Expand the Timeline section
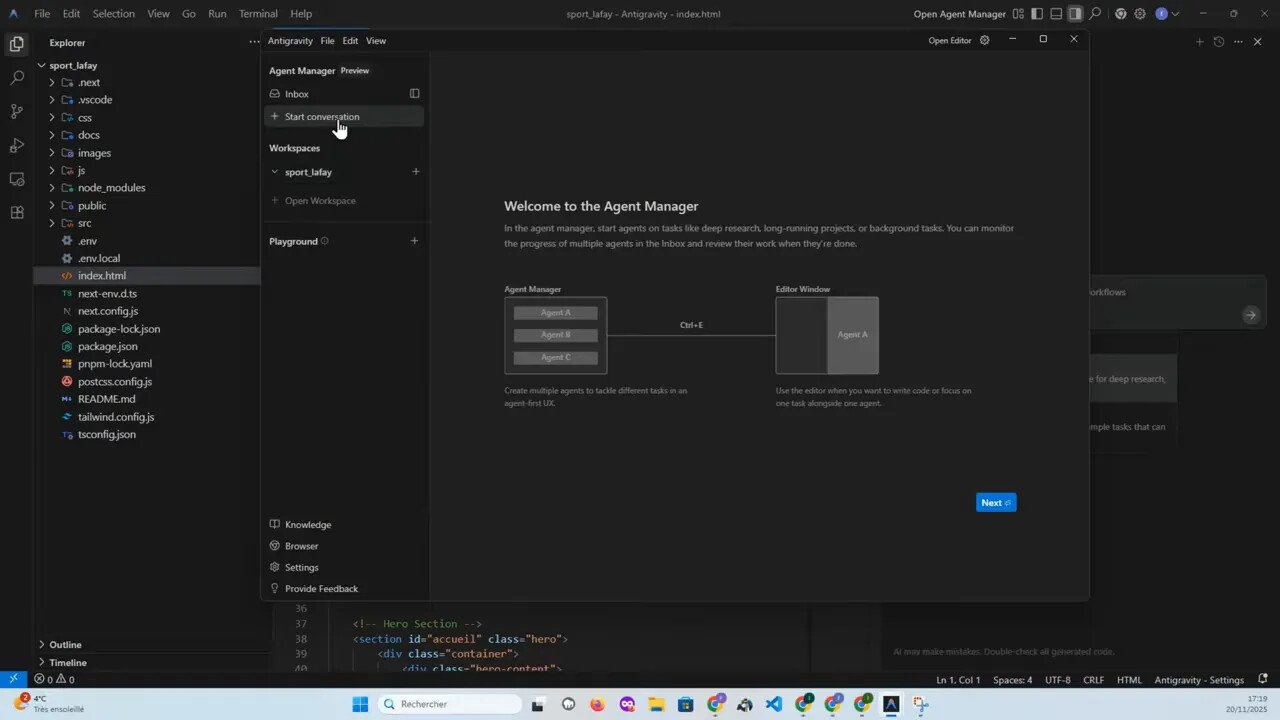This screenshot has width=1280, height=720. coord(66,662)
